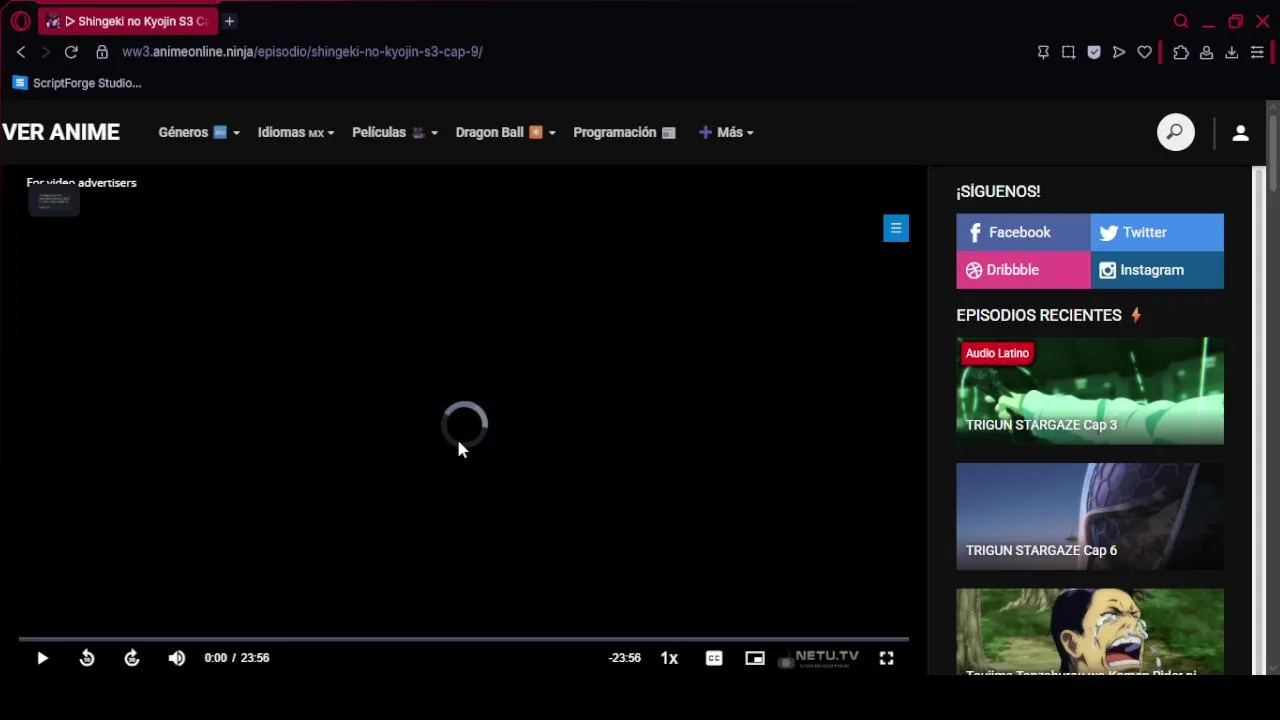Follow on Twitter
This screenshot has width=1280, height=720.
click(1157, 232)
